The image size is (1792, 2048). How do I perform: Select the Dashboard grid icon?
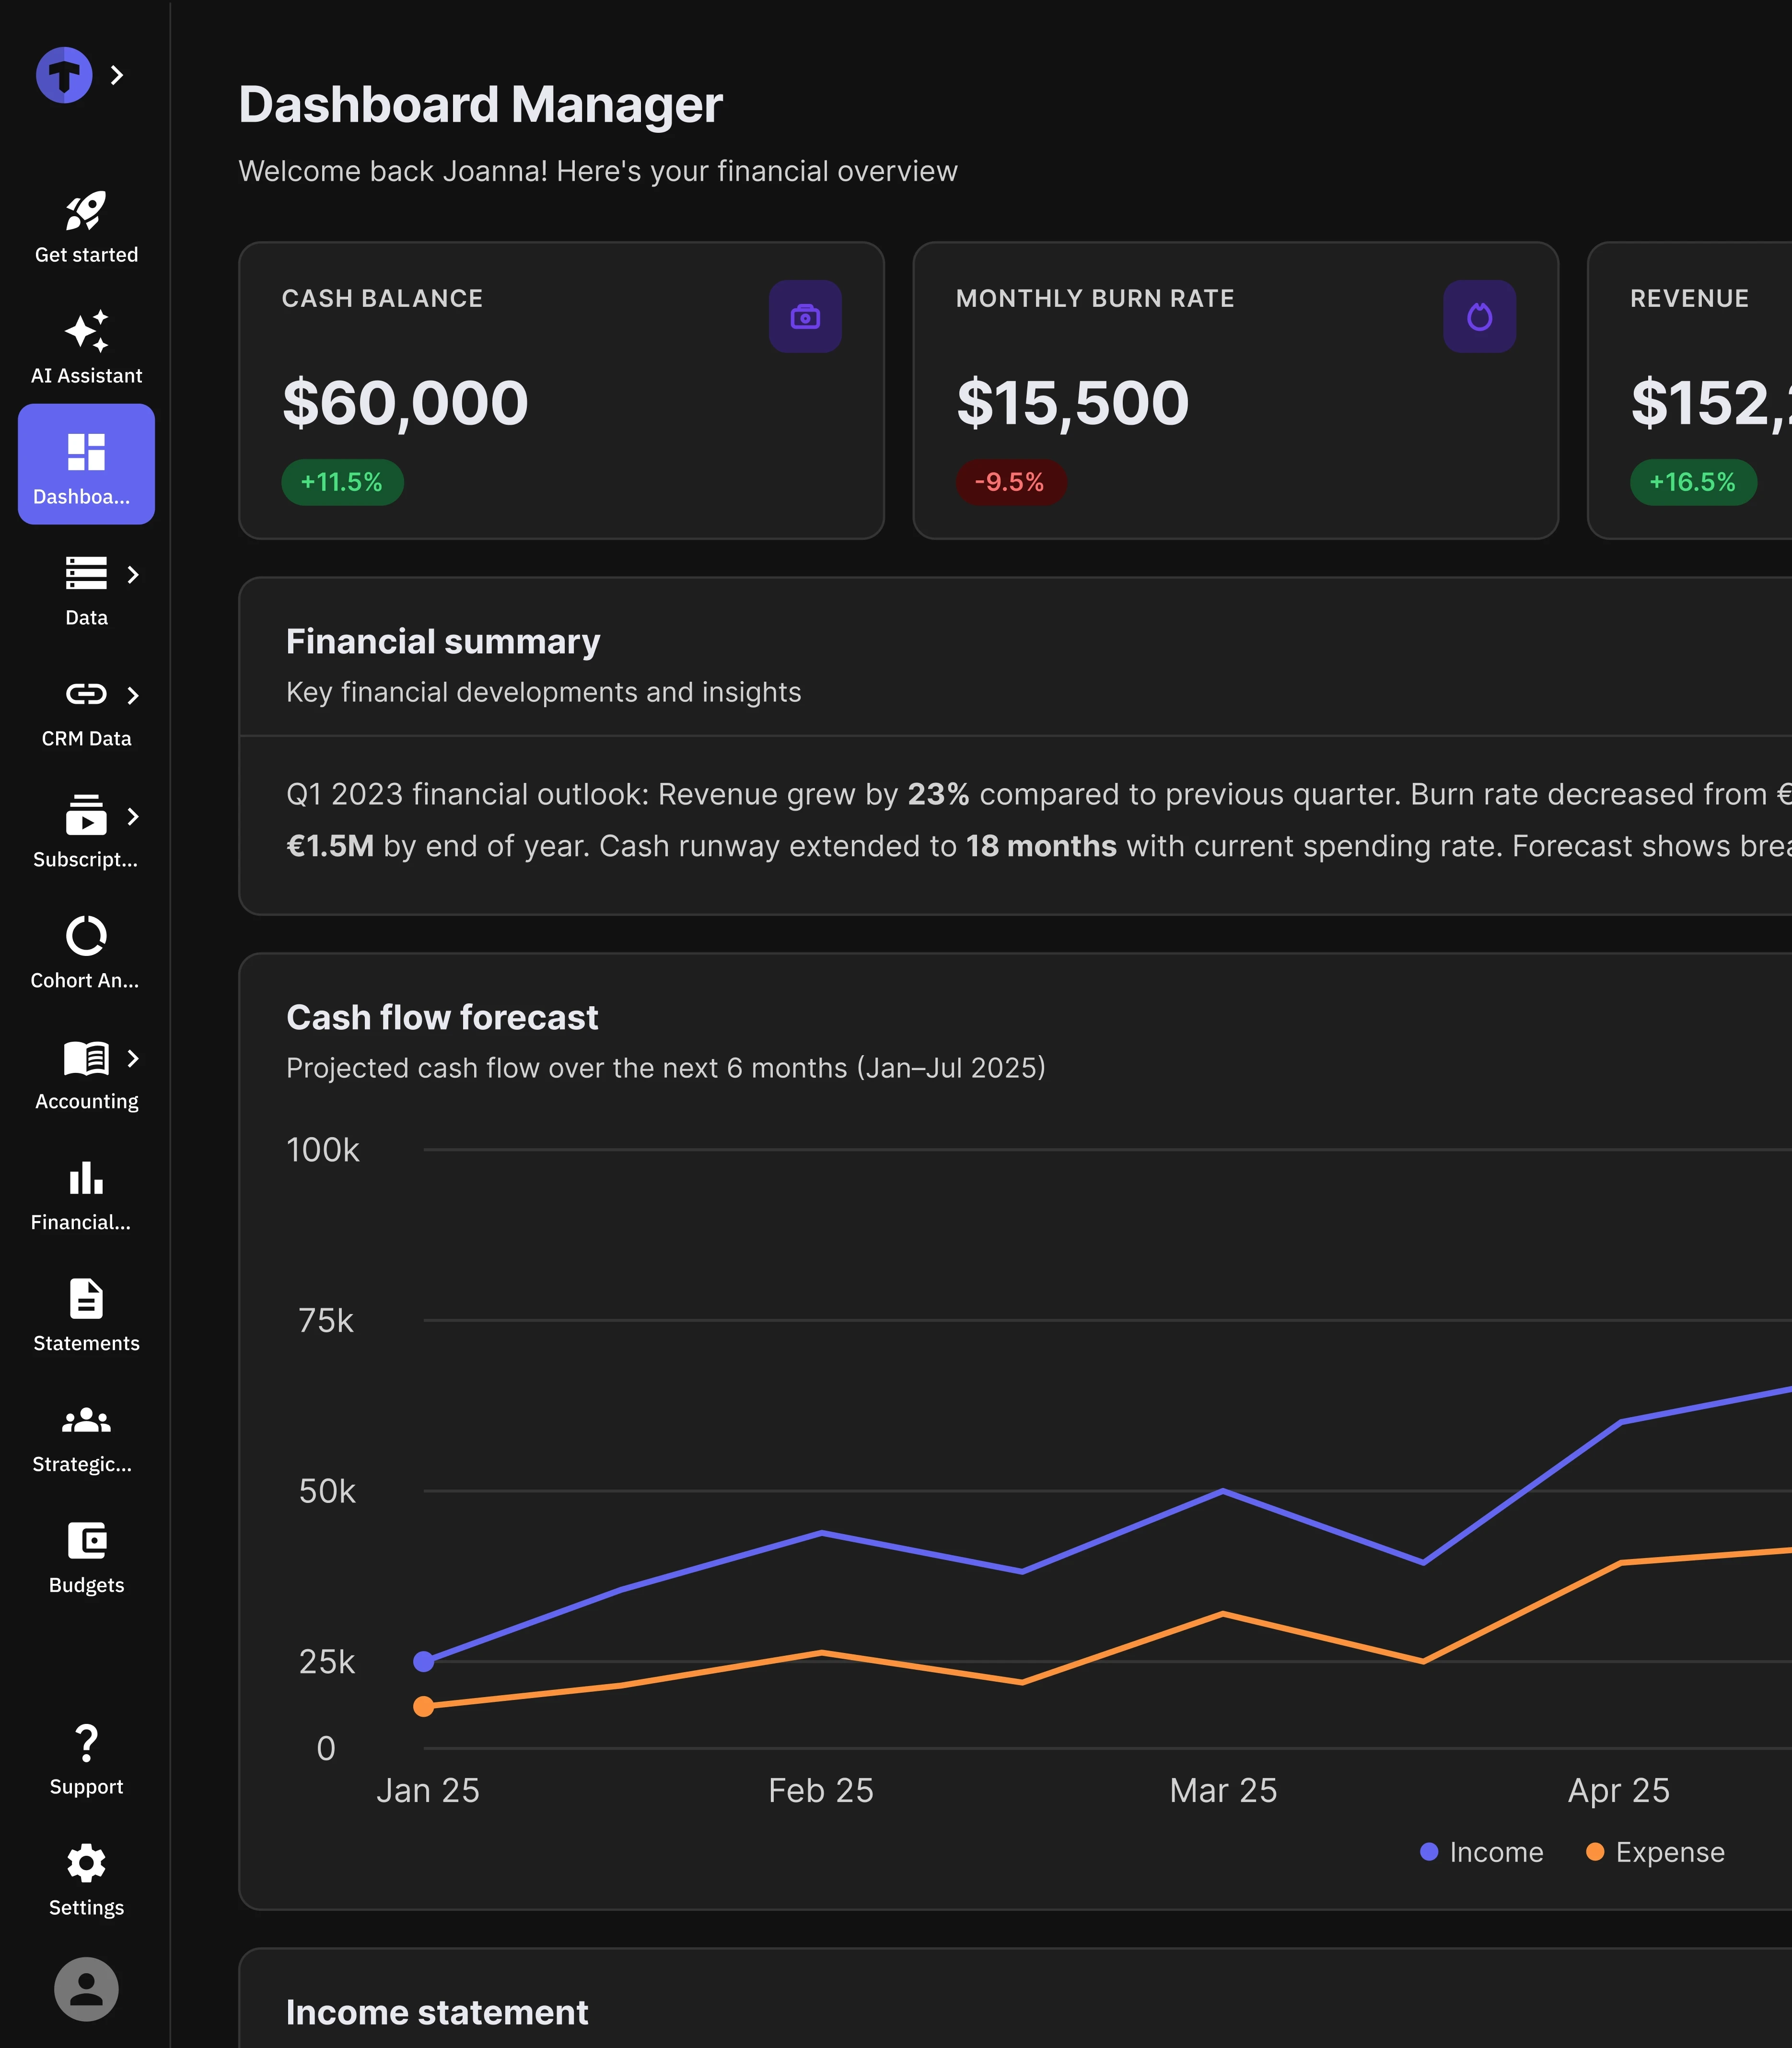86,452
